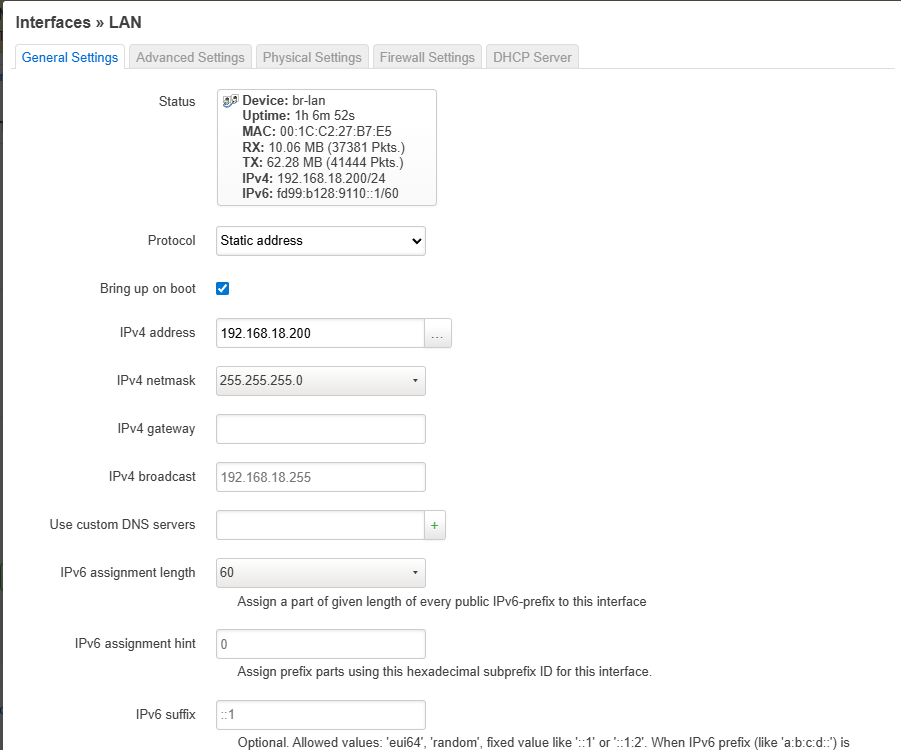Screen dimensions: 901x750
Task: Open the Protocol dropdown showing Static address
Action: [x=320, y=241]
